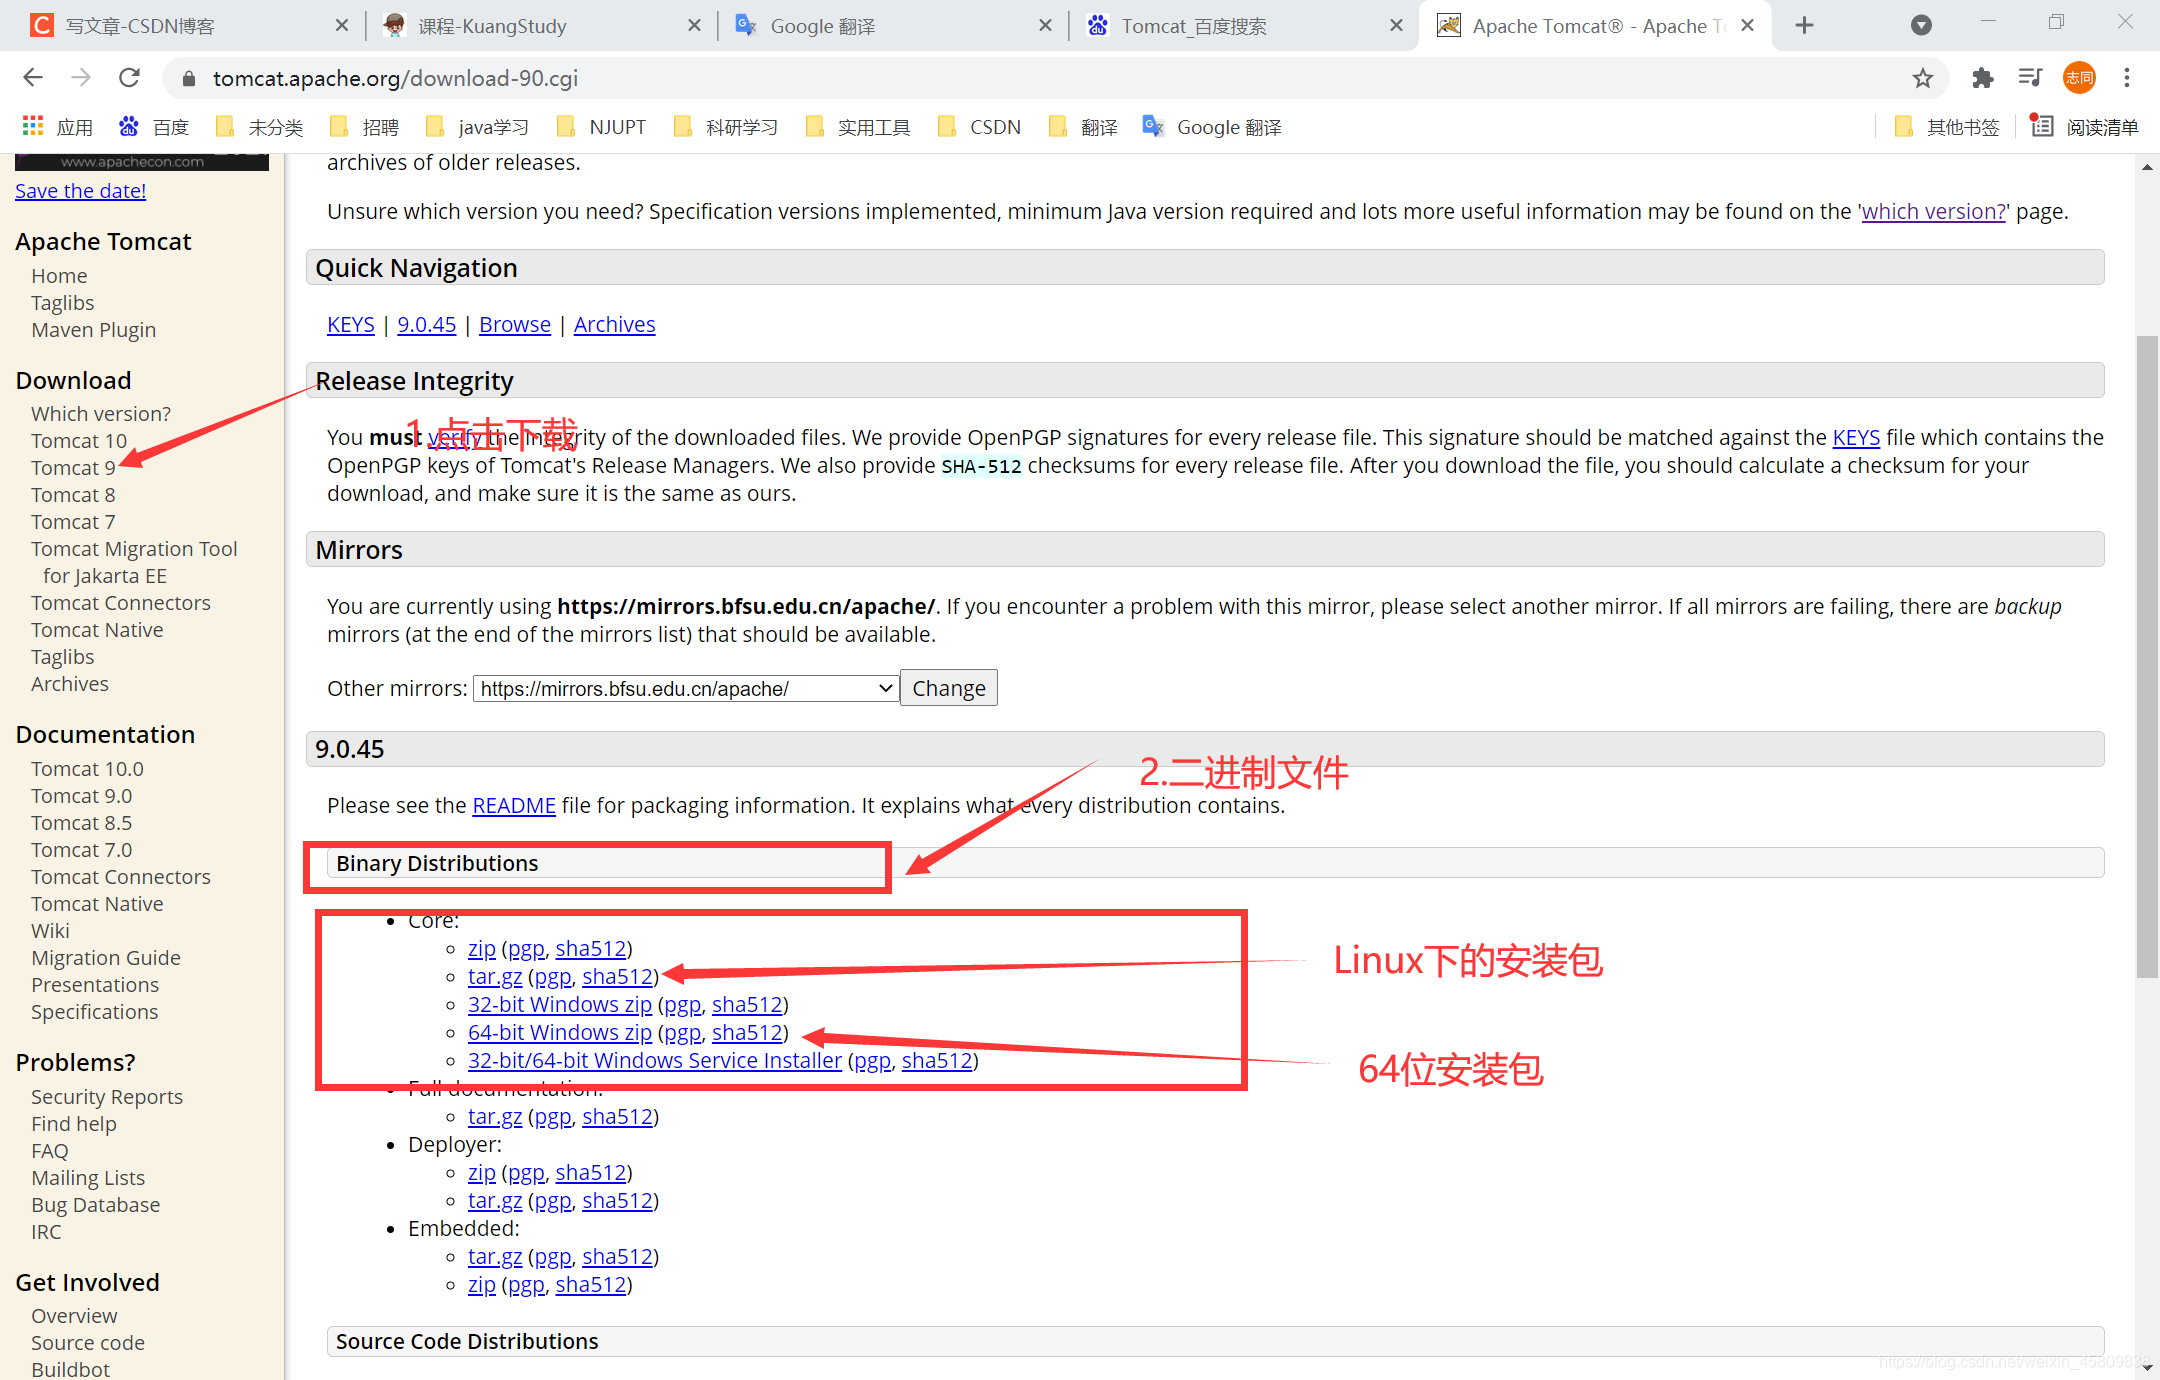2160x1380 pixels.
Task: Open Bug Database in sidebar
Action: pyautogui.click(x=95, y=1205)
